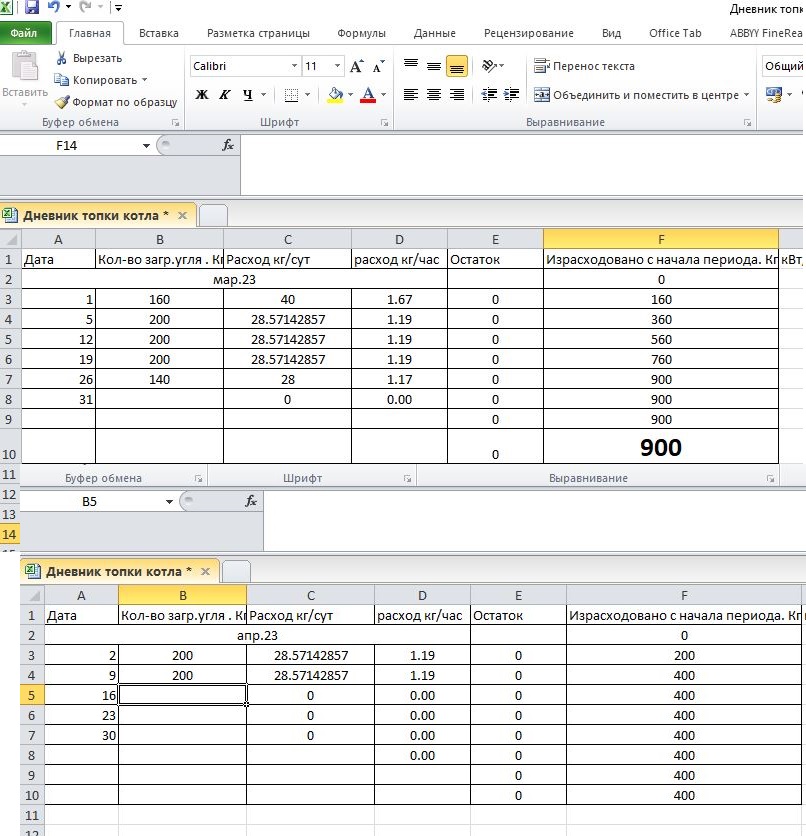This screenshot has width=806, height=836.
Task: Click the decrease font size icon
Action: 377,67
